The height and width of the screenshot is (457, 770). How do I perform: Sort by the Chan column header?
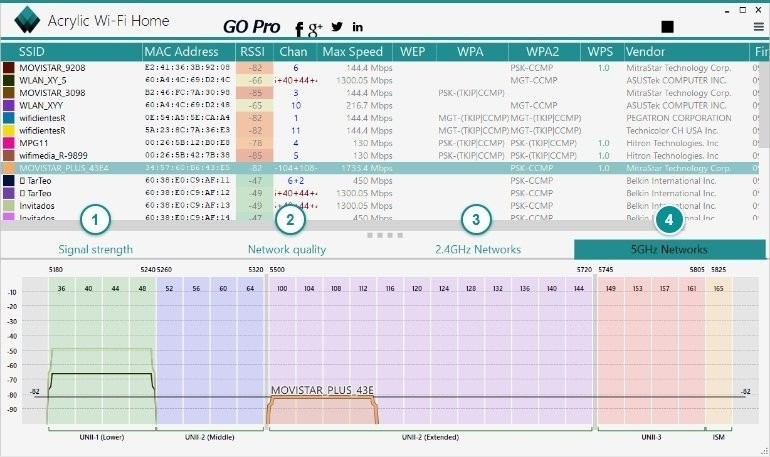(295, 52)
